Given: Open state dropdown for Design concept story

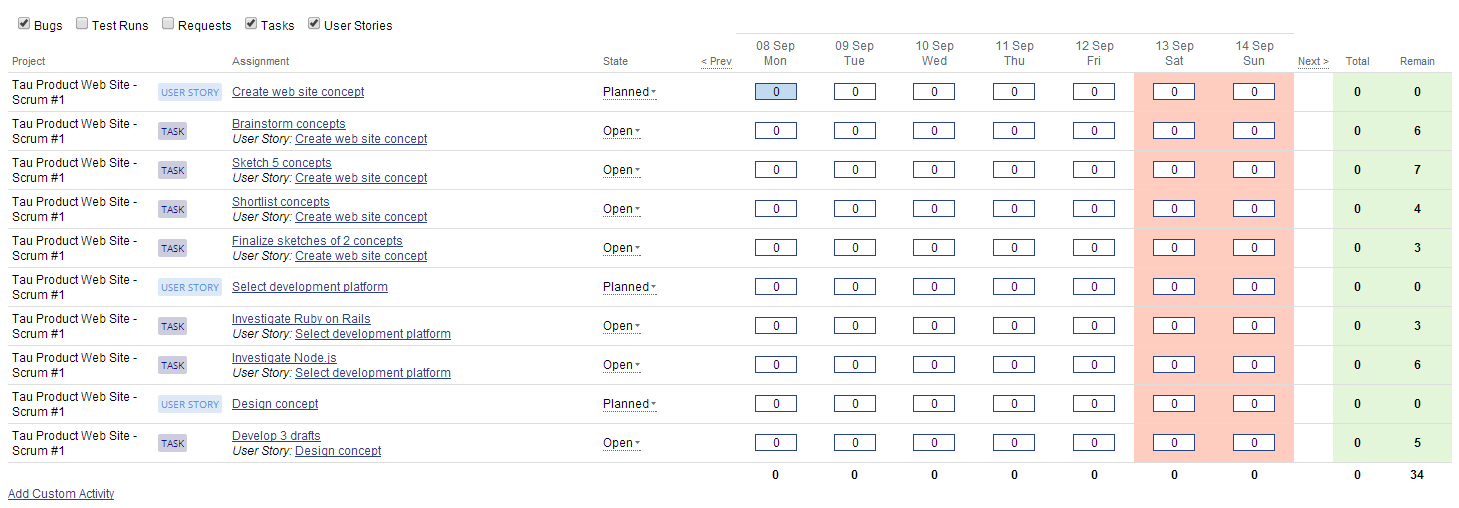Looking at the screenshot, I should pyautogui.click(x=629, y=404).
